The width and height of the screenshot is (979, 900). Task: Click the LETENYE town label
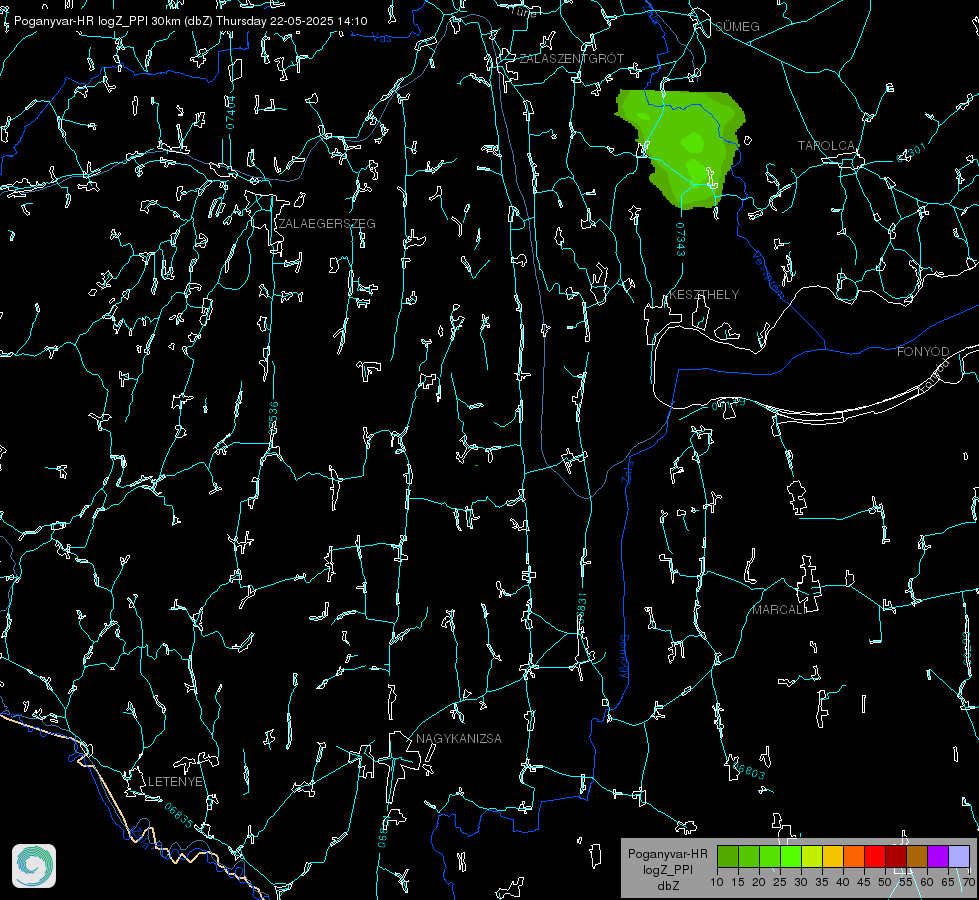click(175, 781)
